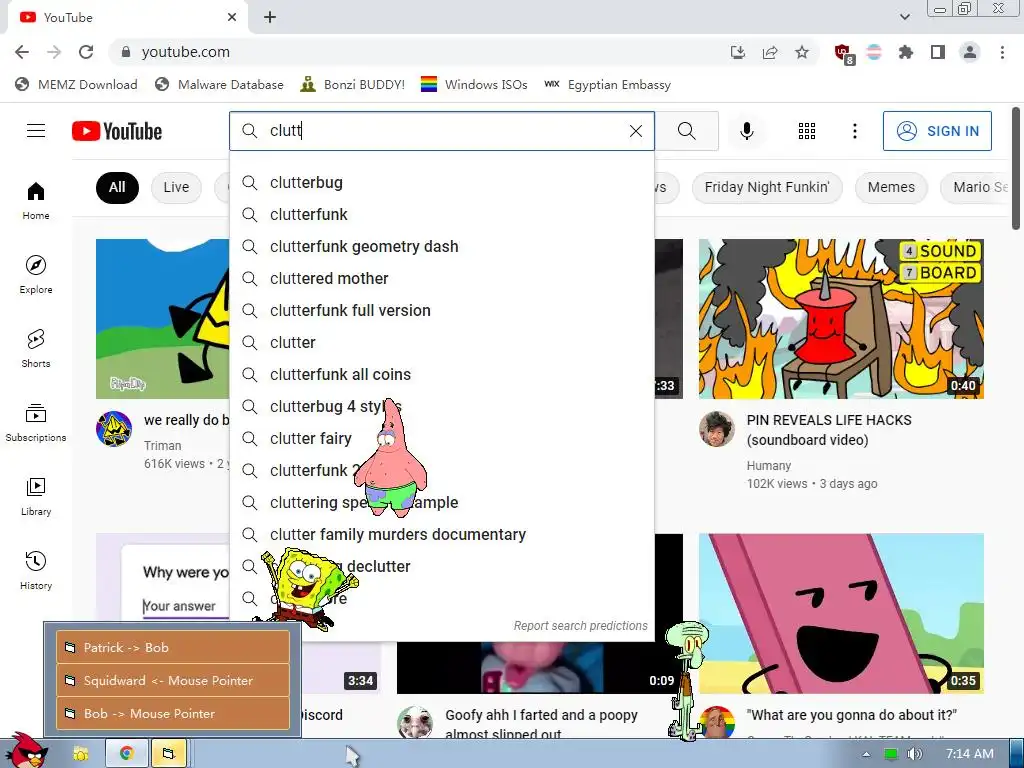Open Windows ISOs bookmark
The width and height of the screenshot is (1024, 768).
point(474,85)
